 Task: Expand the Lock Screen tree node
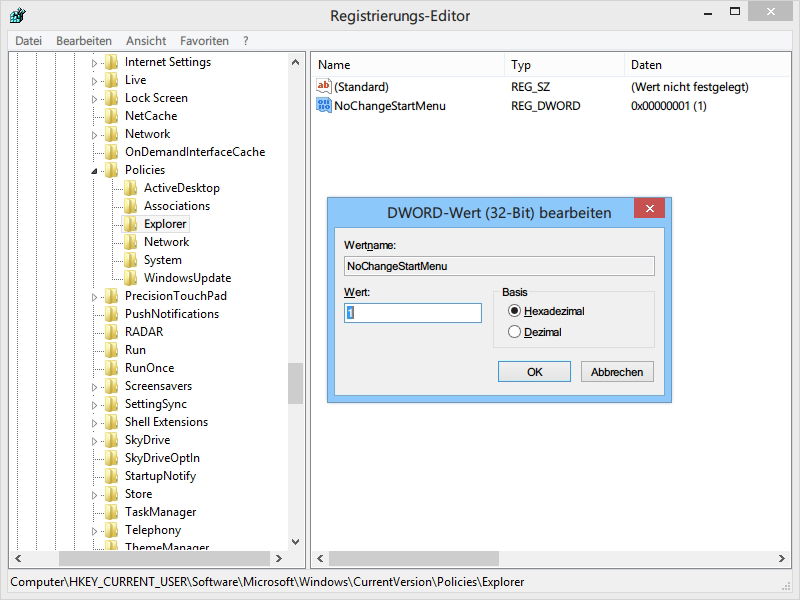click(x=94, y=99)
